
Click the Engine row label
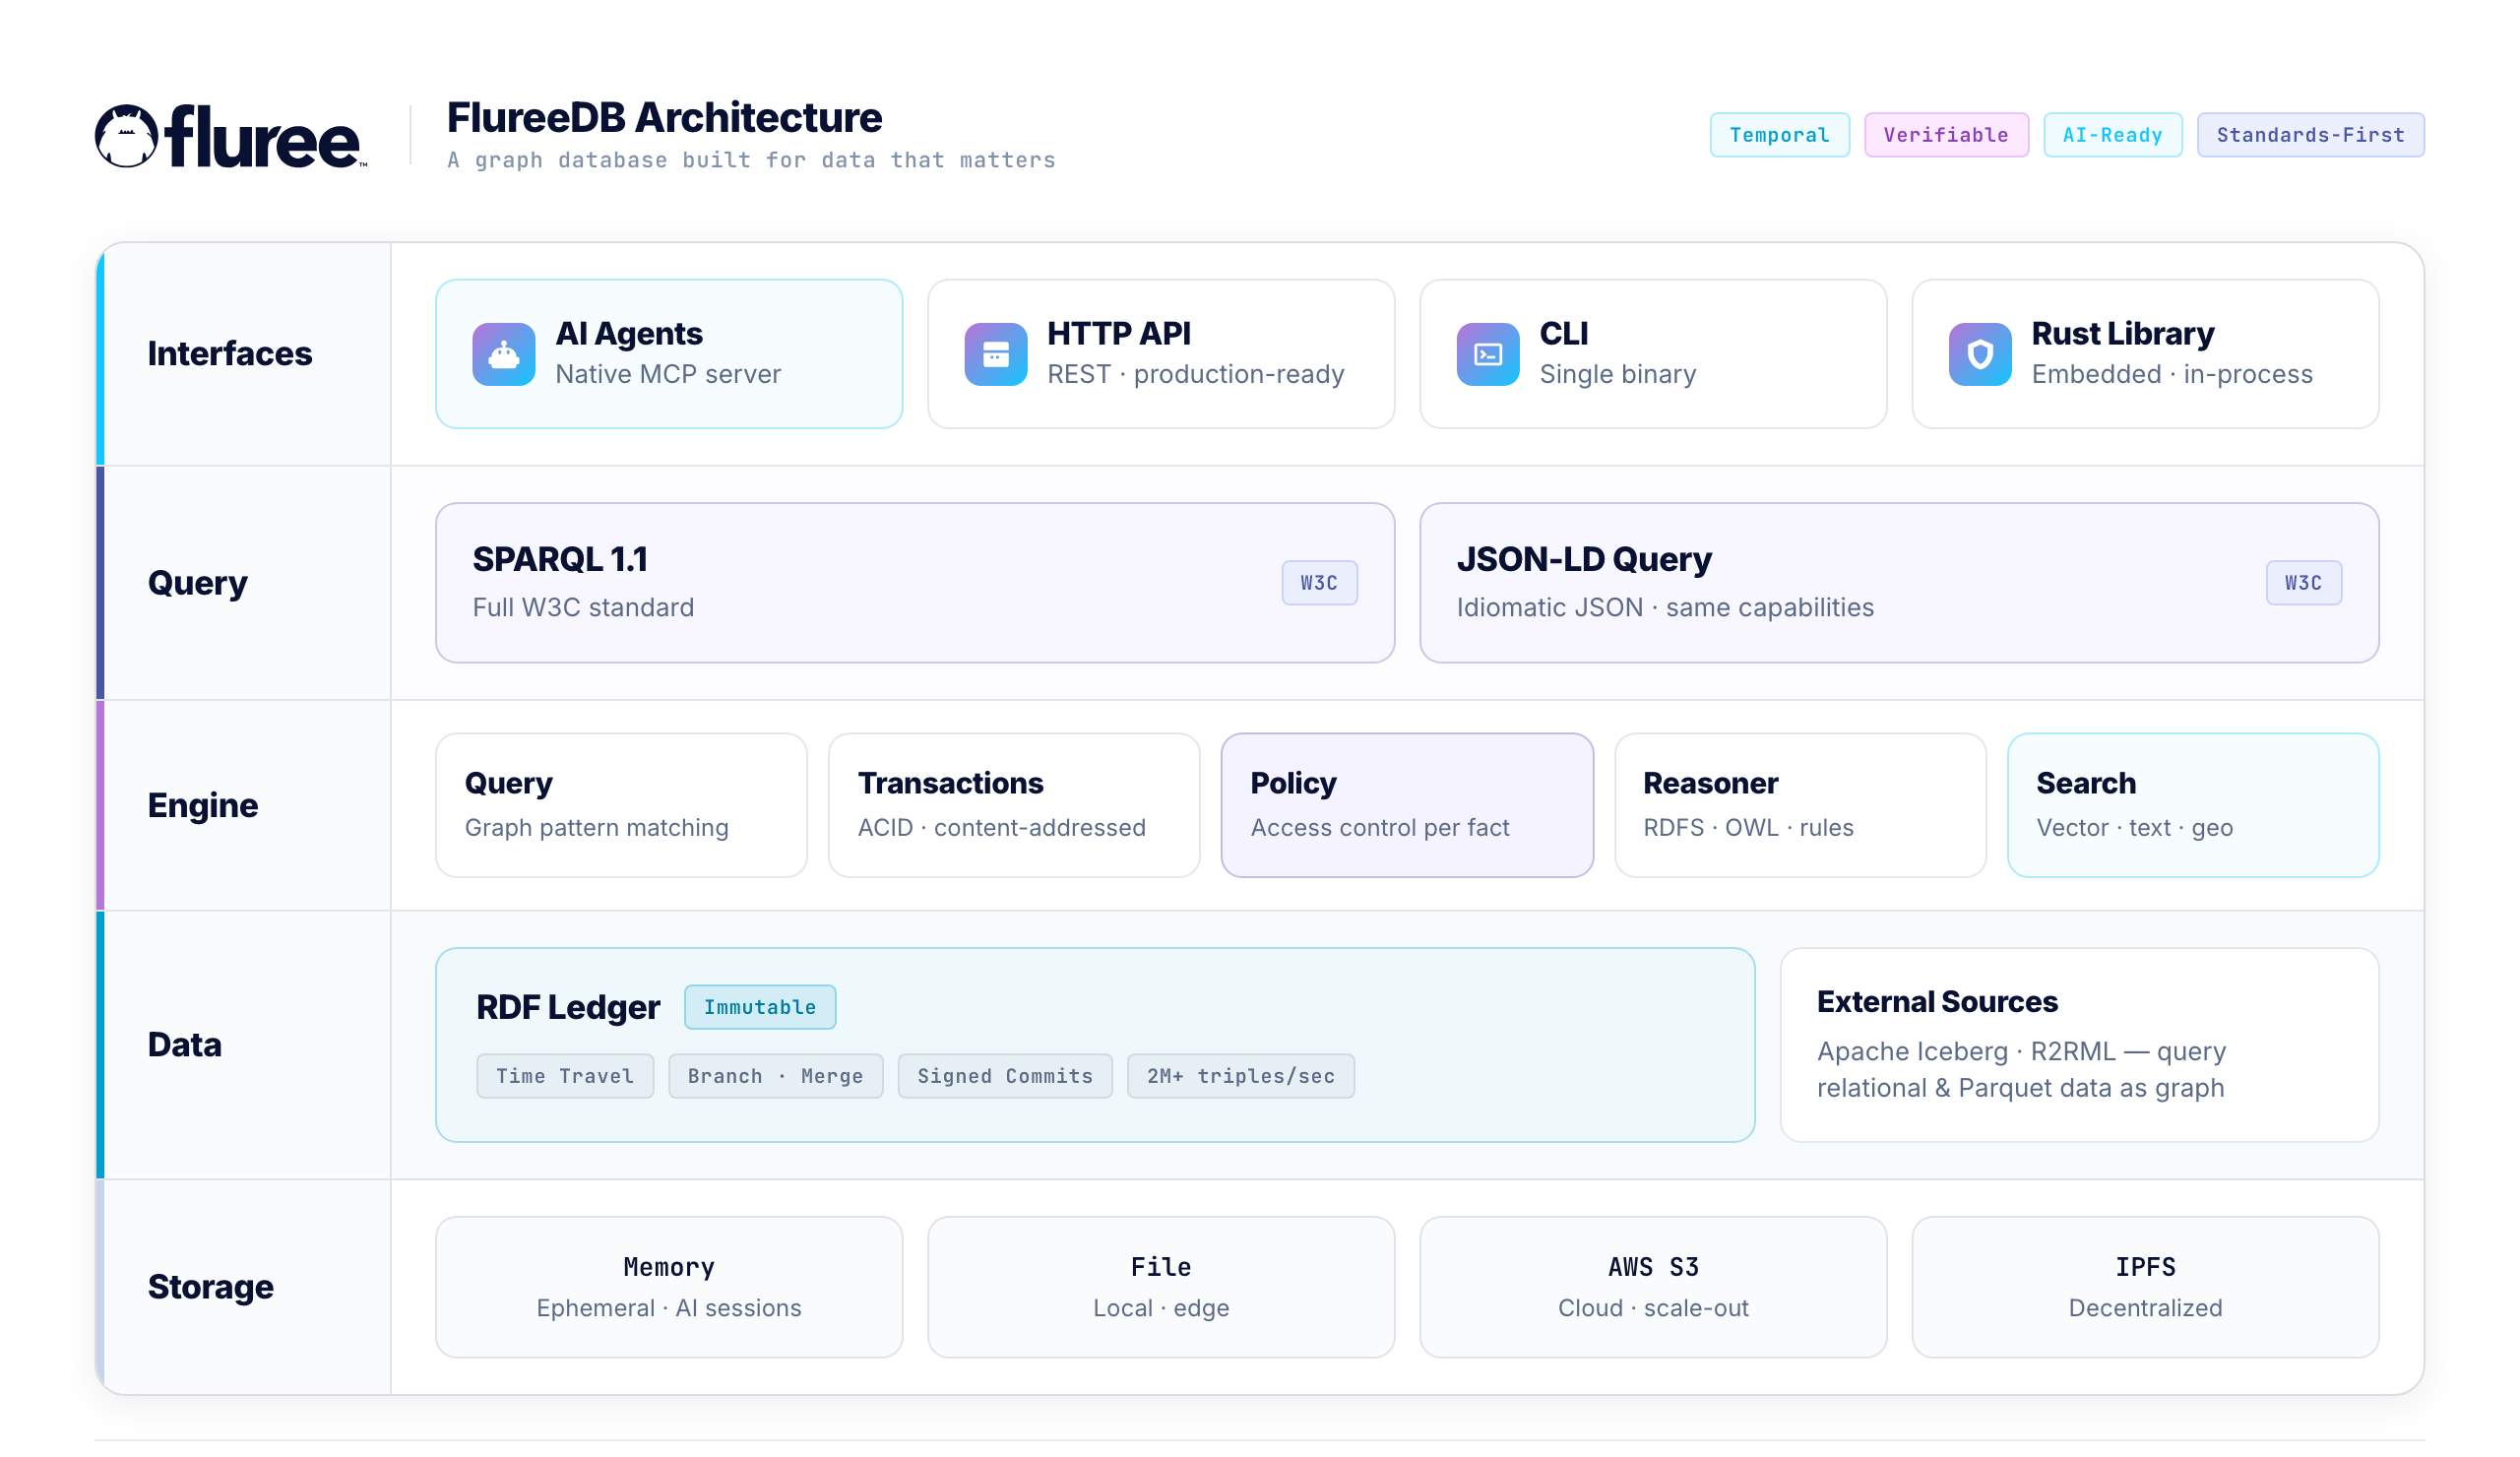(203, 805)
